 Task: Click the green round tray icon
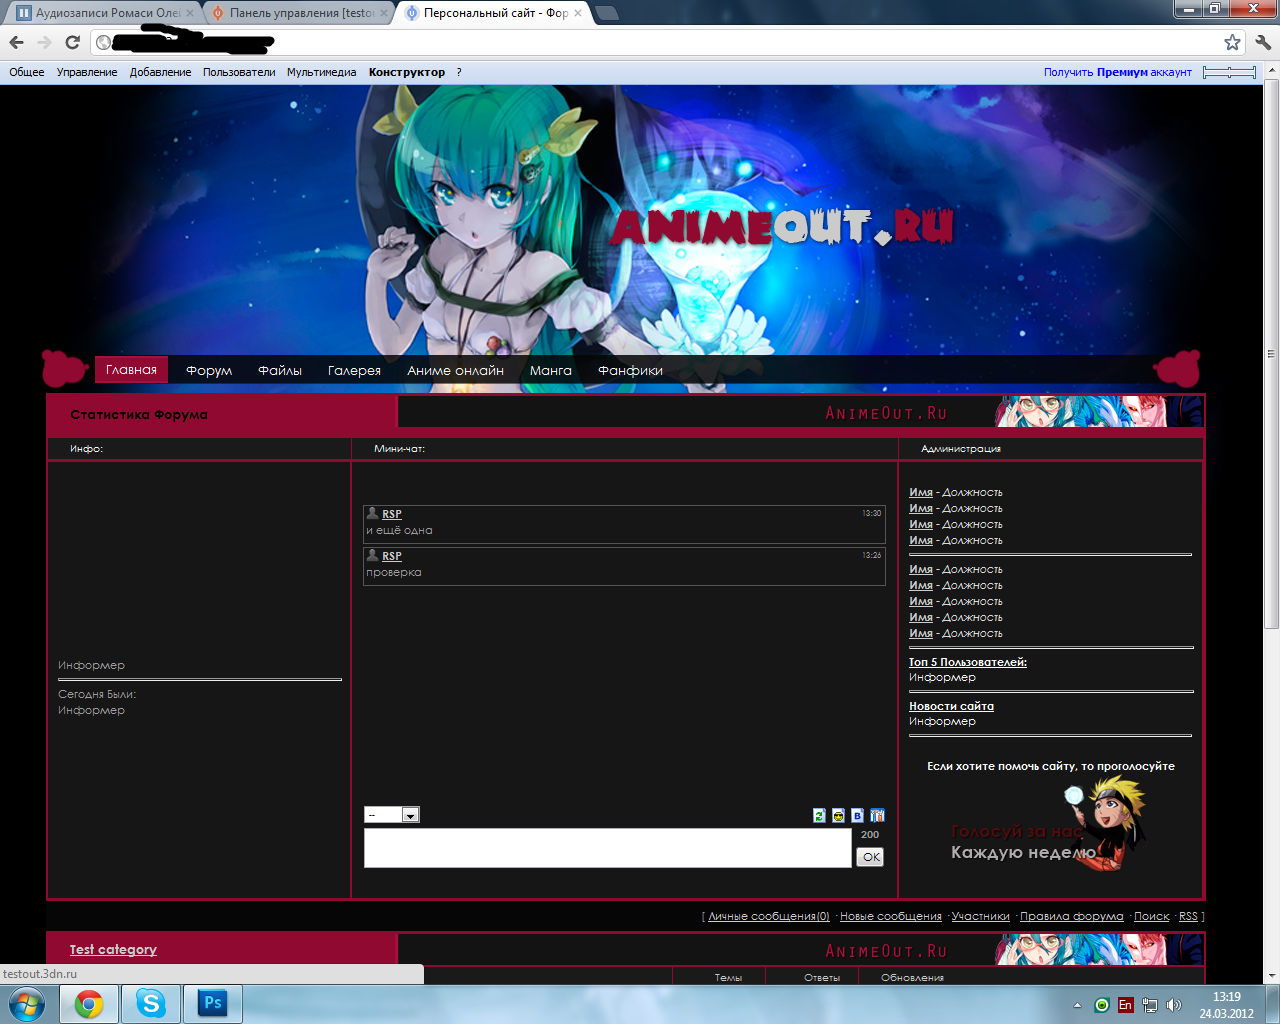[x=1101, y=1005]
